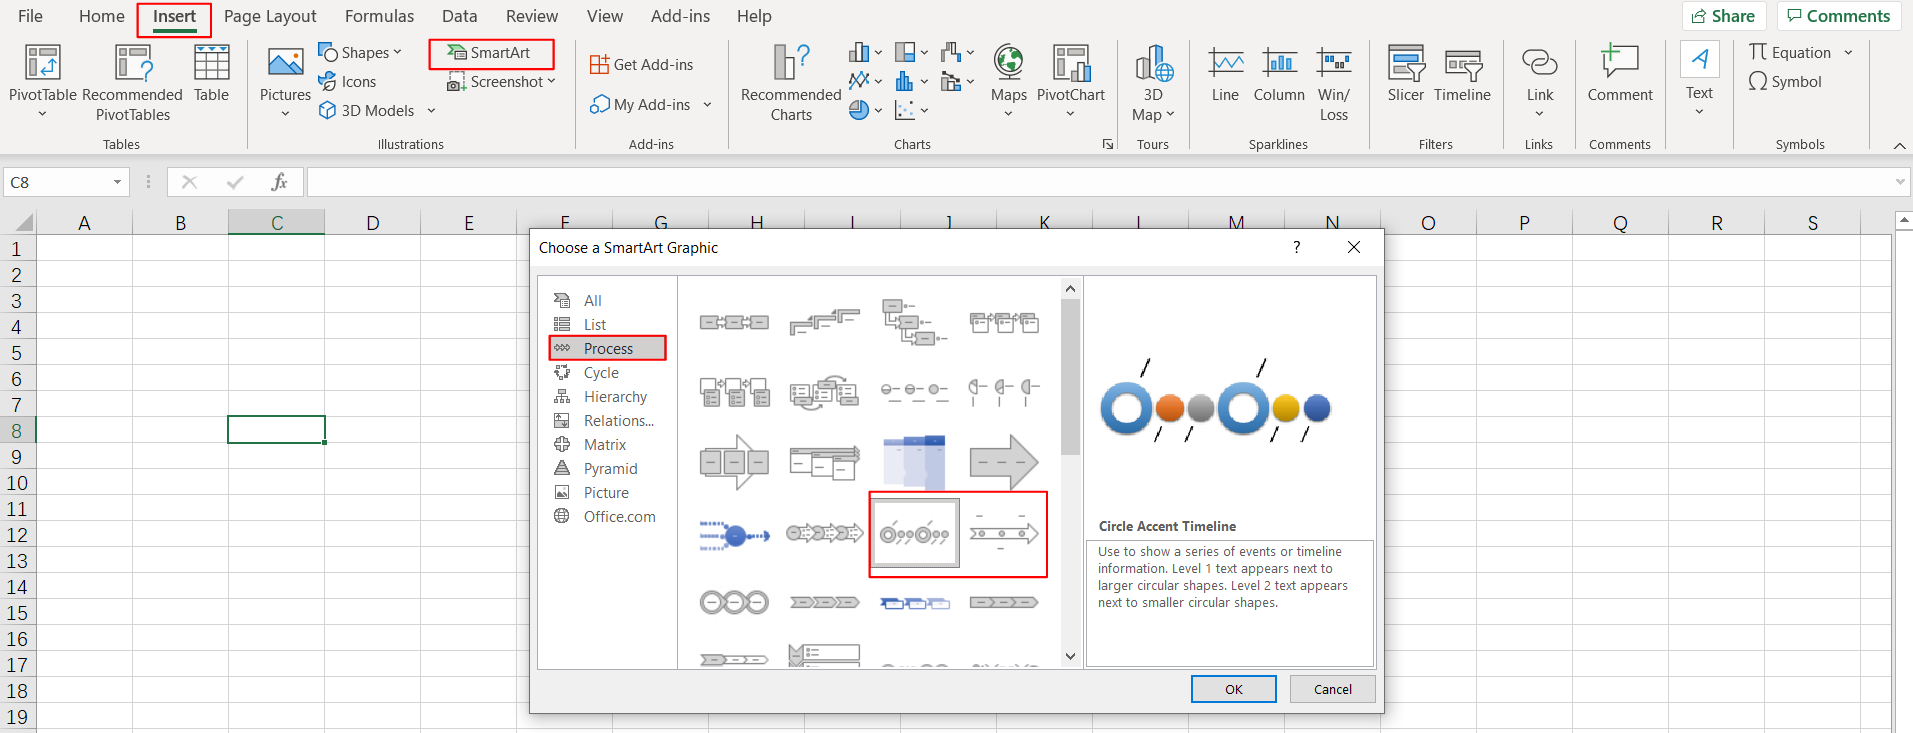The image size is (1913, 733).
Task: Open Recommended PivotTables
Action: point(132,82)
